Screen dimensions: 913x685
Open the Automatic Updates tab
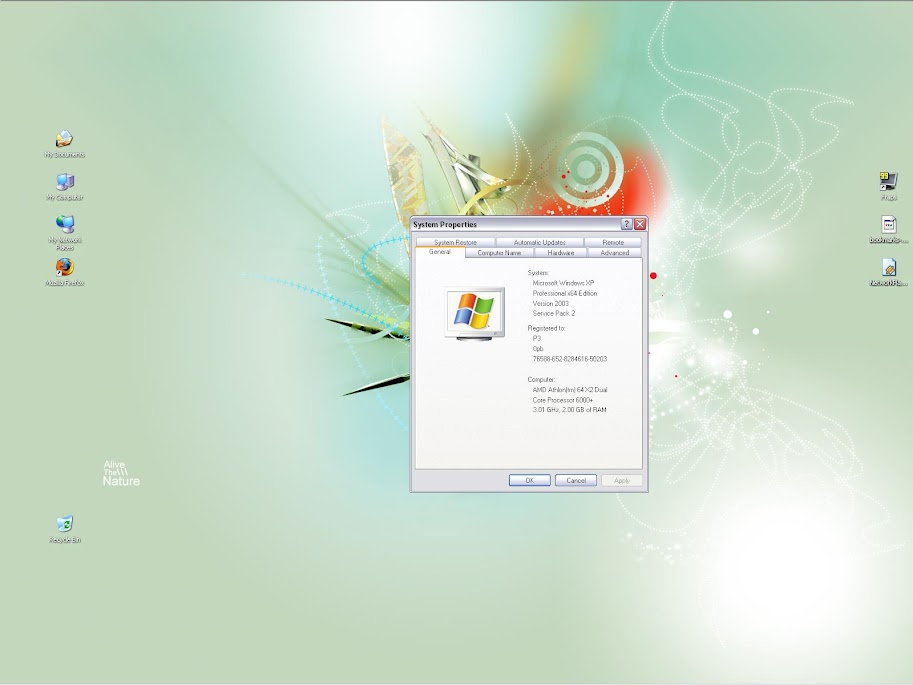539,242
